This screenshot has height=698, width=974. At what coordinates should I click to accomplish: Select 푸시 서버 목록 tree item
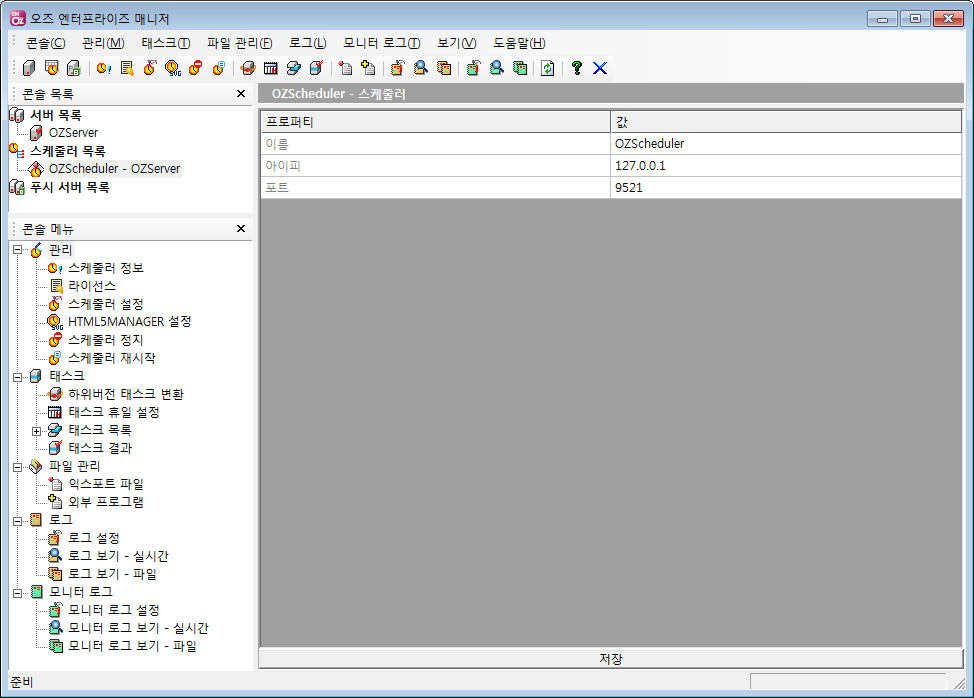[70, 187]
